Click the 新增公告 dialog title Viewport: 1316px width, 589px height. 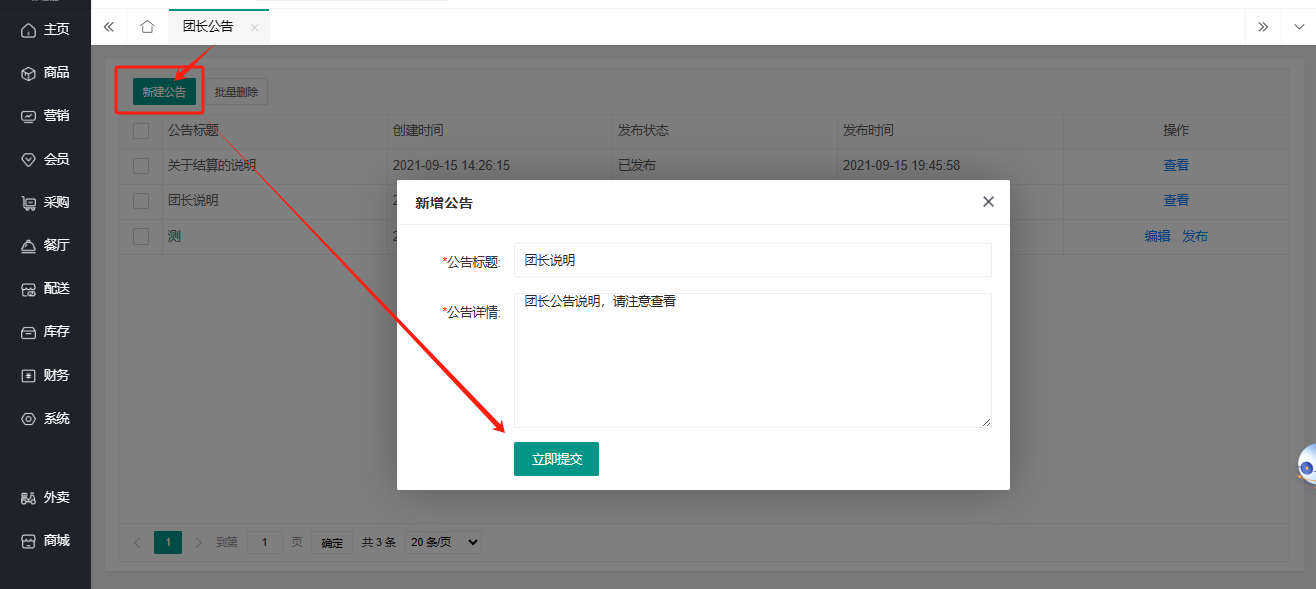pos(444,203)
